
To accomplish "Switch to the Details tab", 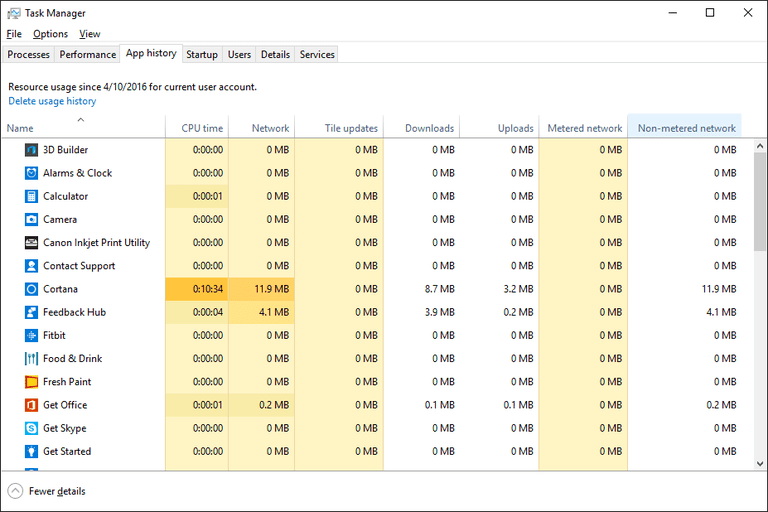I will (x=275, y=54).
